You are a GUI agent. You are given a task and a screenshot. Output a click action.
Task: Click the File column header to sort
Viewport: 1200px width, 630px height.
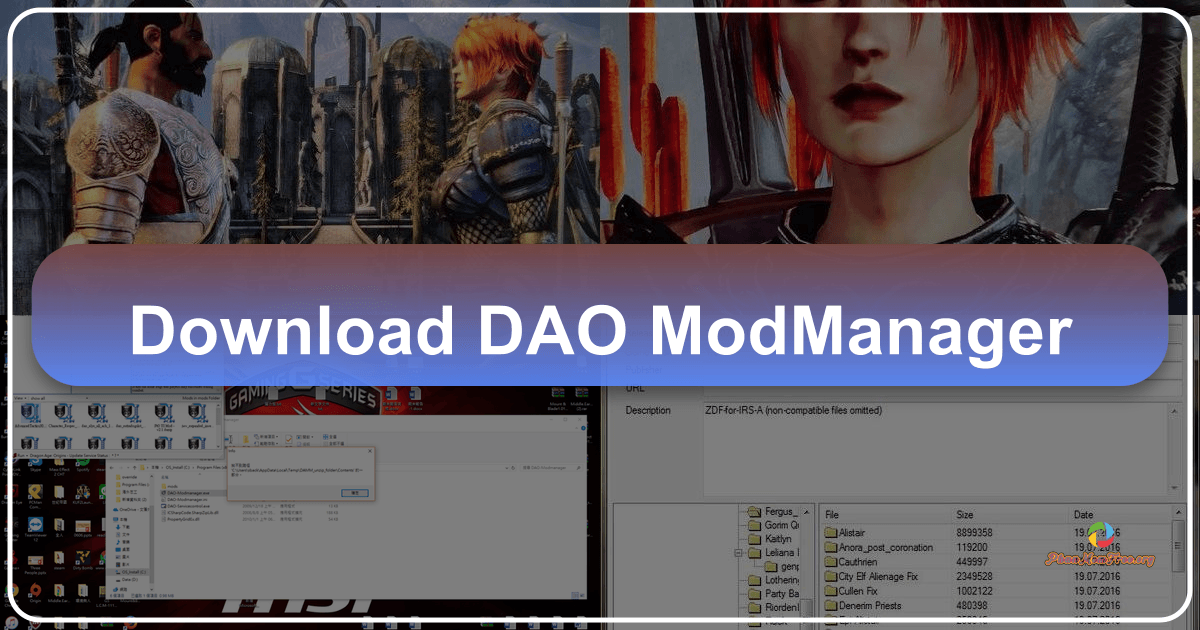pyautogui.click(x=832, y=515)
